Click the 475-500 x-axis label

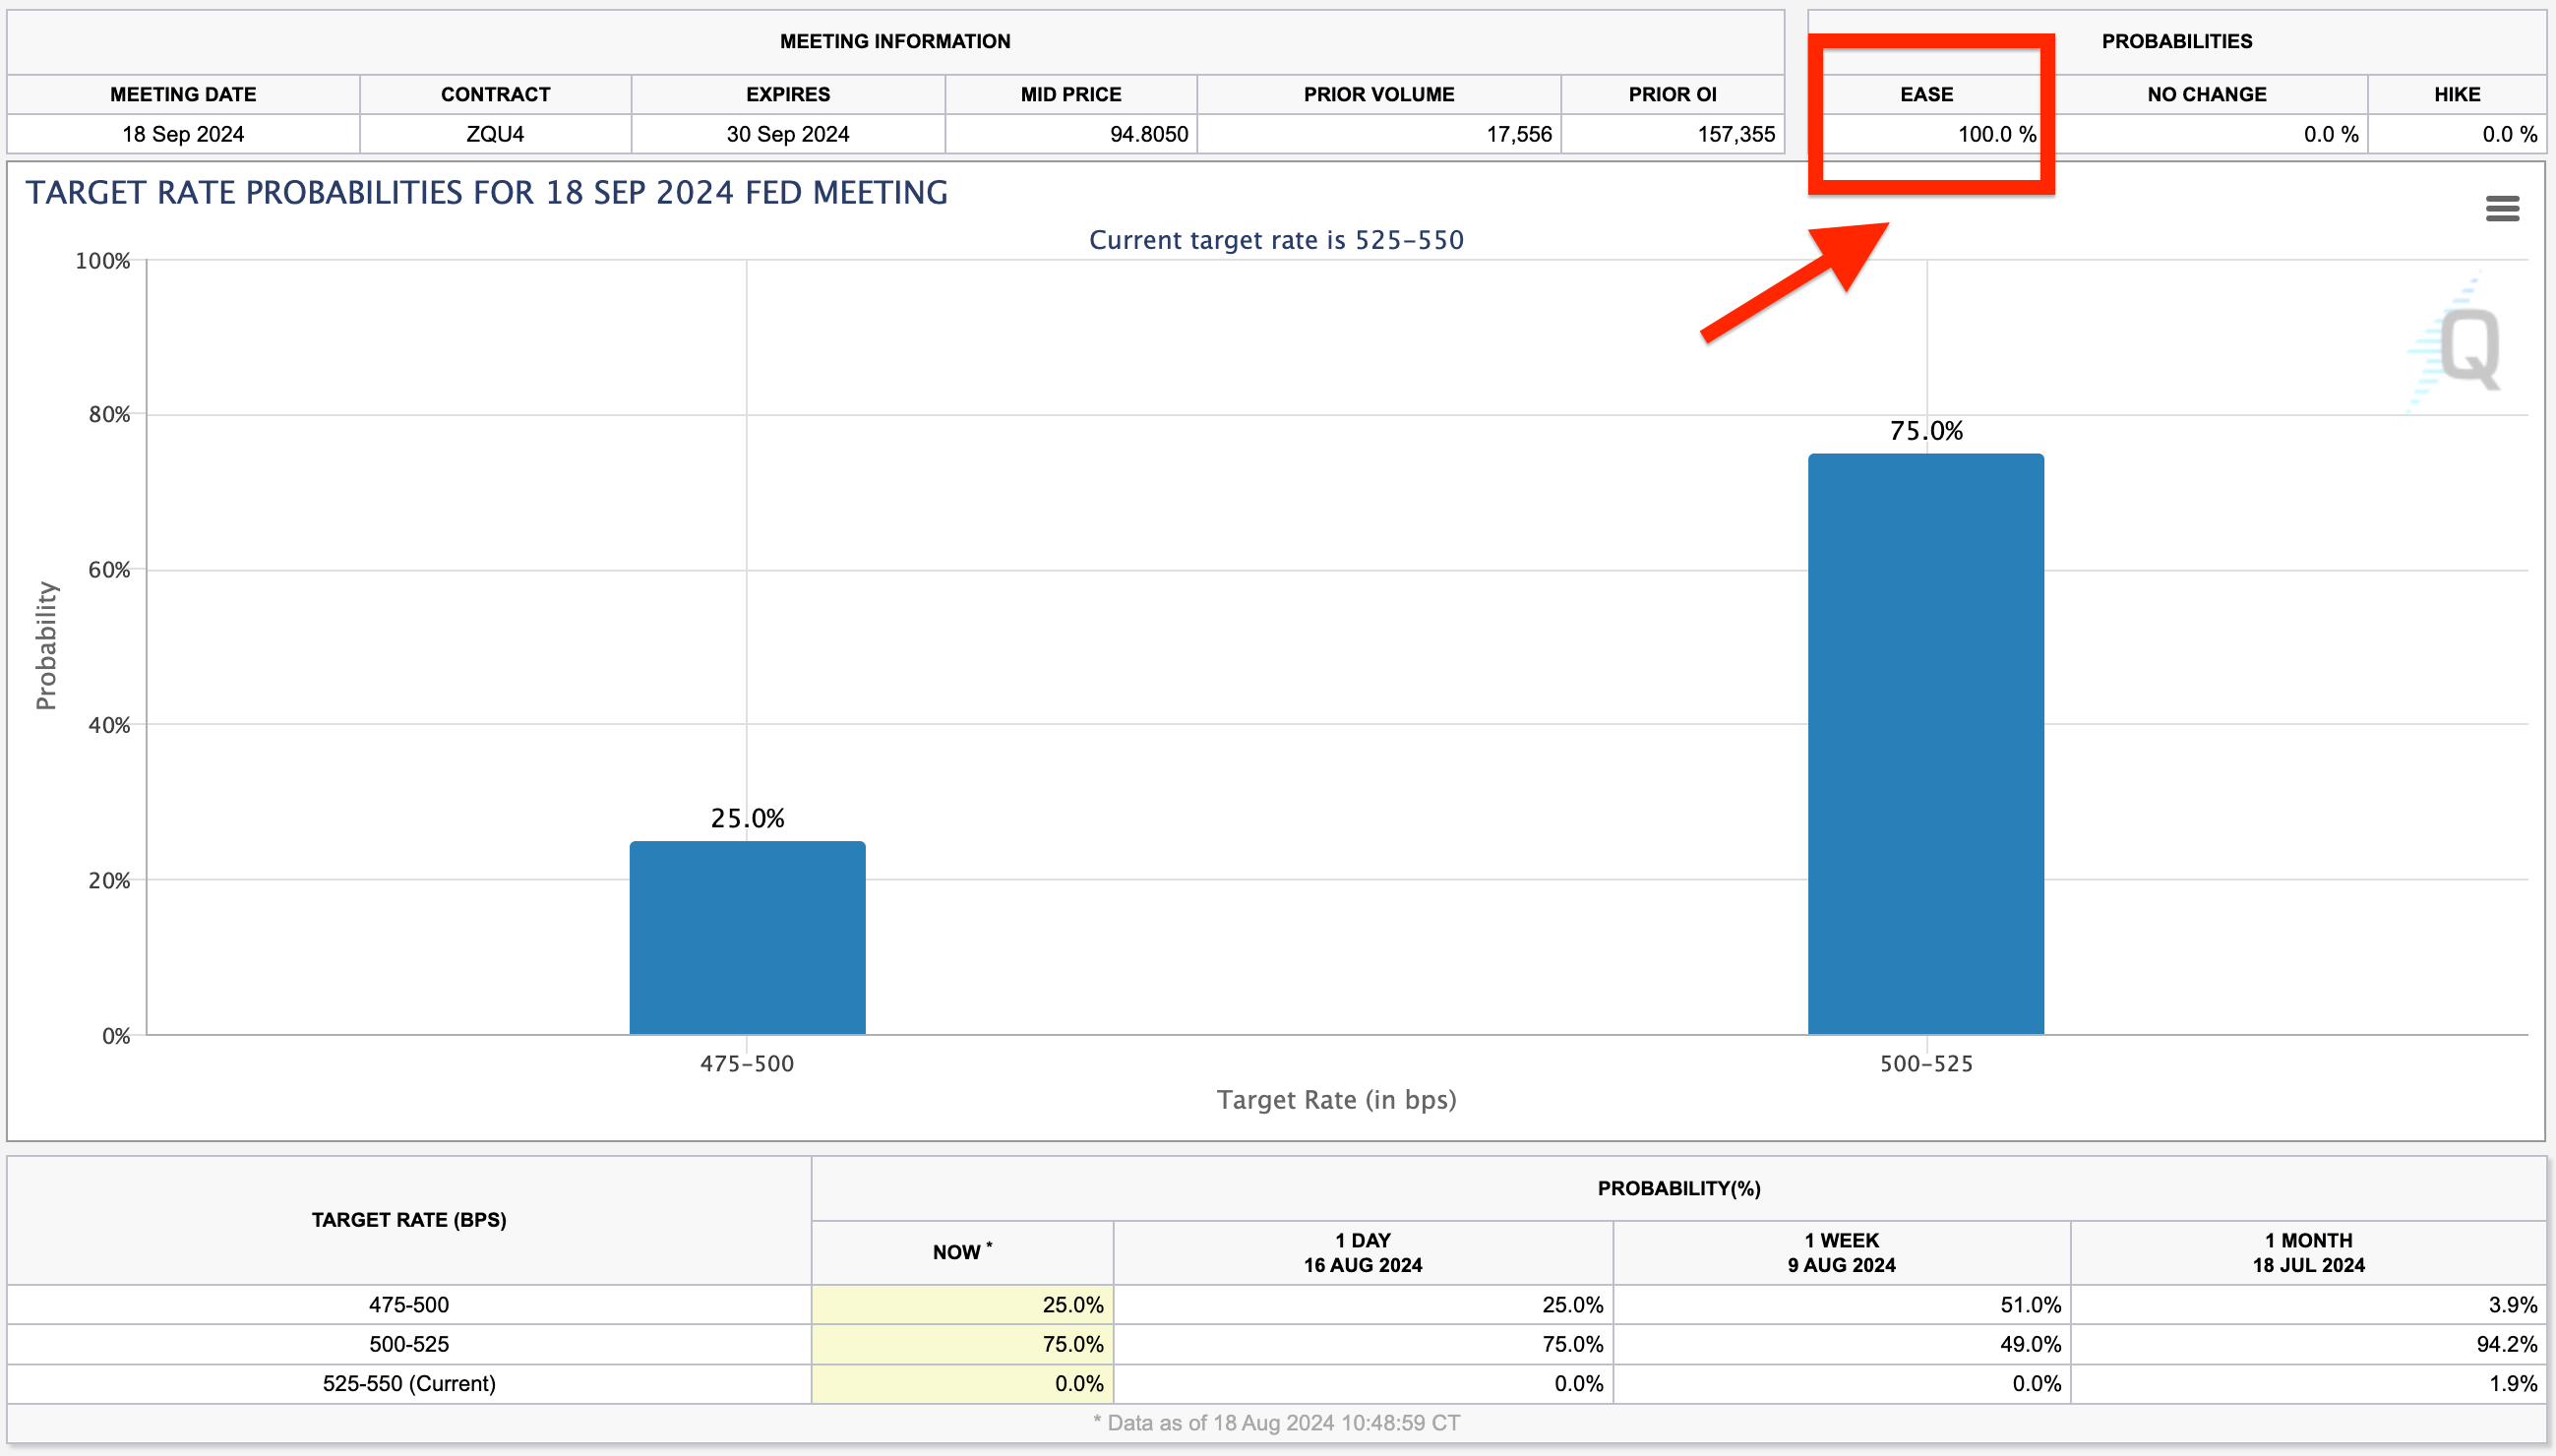(747, 1064)
